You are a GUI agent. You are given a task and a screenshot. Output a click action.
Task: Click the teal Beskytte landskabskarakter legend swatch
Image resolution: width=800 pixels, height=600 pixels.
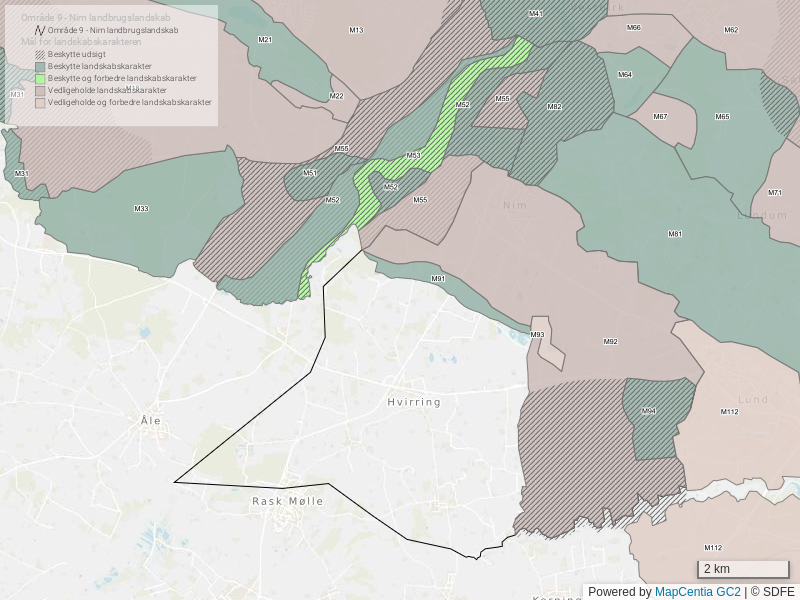(40, 66)
